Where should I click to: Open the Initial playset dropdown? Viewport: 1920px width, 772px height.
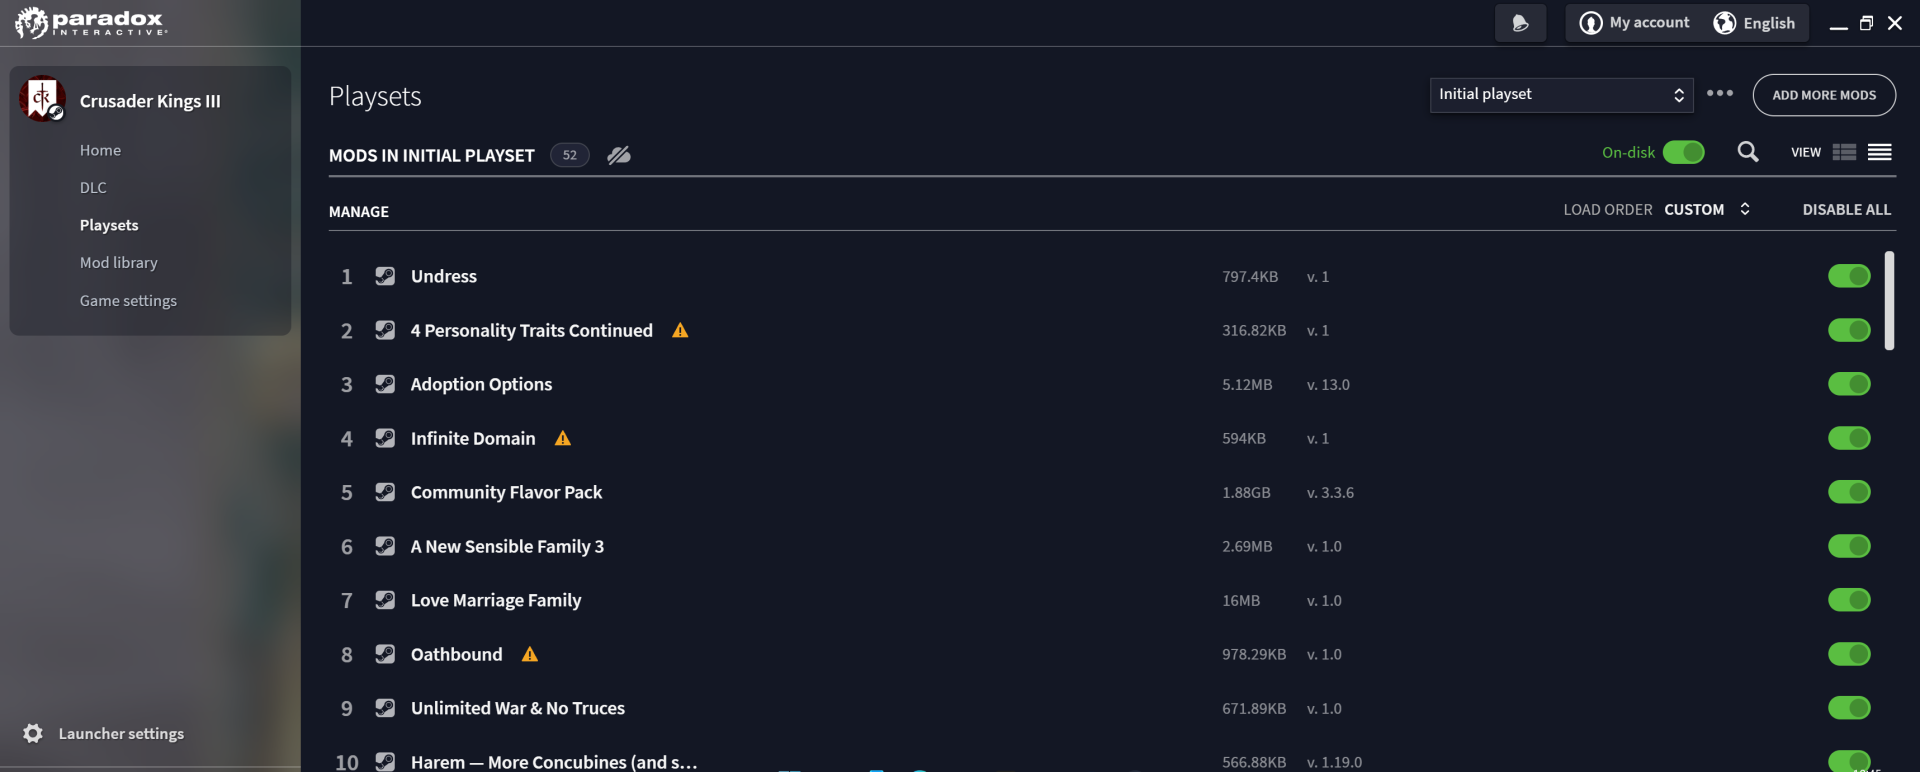1561,95
